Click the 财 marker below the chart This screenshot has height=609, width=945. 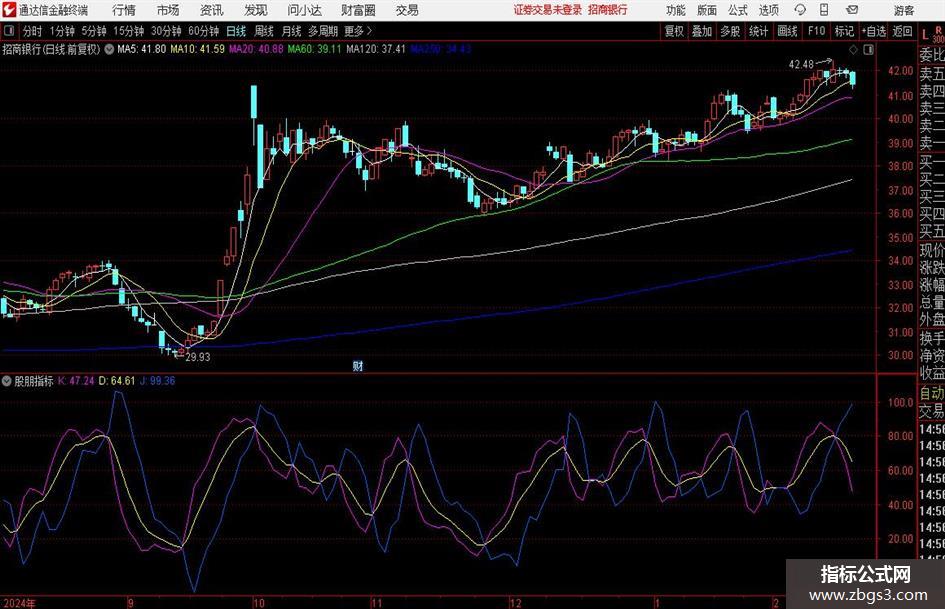pyautogui.click(x=358, y=365)
